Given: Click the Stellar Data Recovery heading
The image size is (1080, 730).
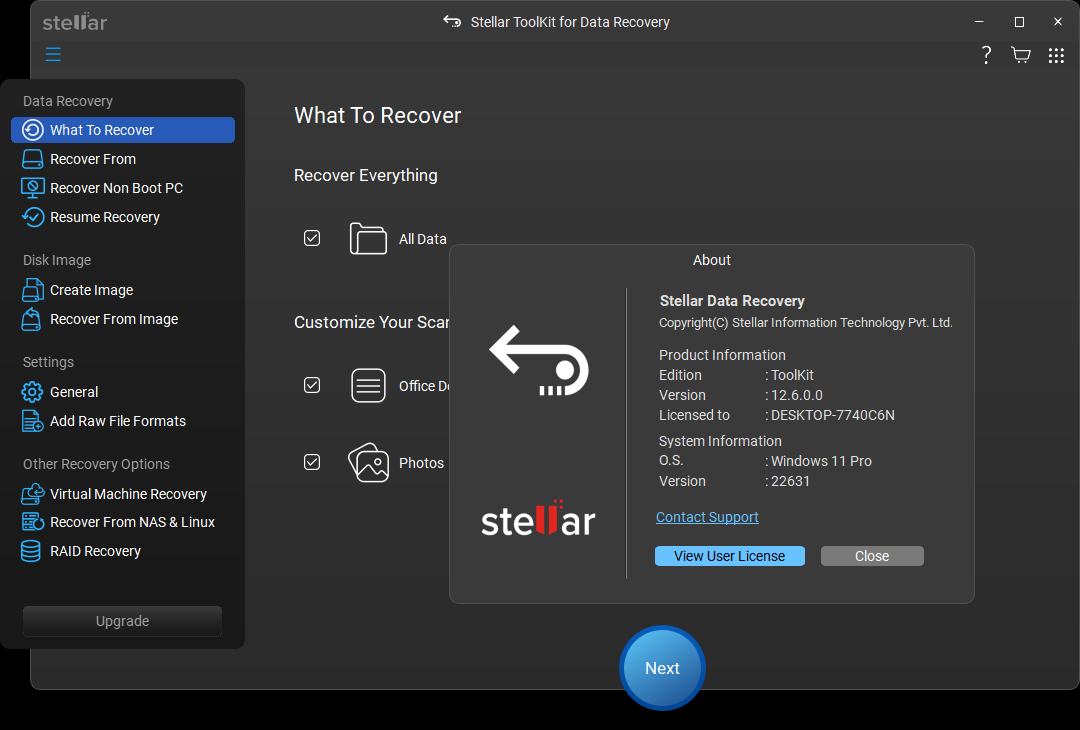Looking at the screenshot, I should point(732,301).
